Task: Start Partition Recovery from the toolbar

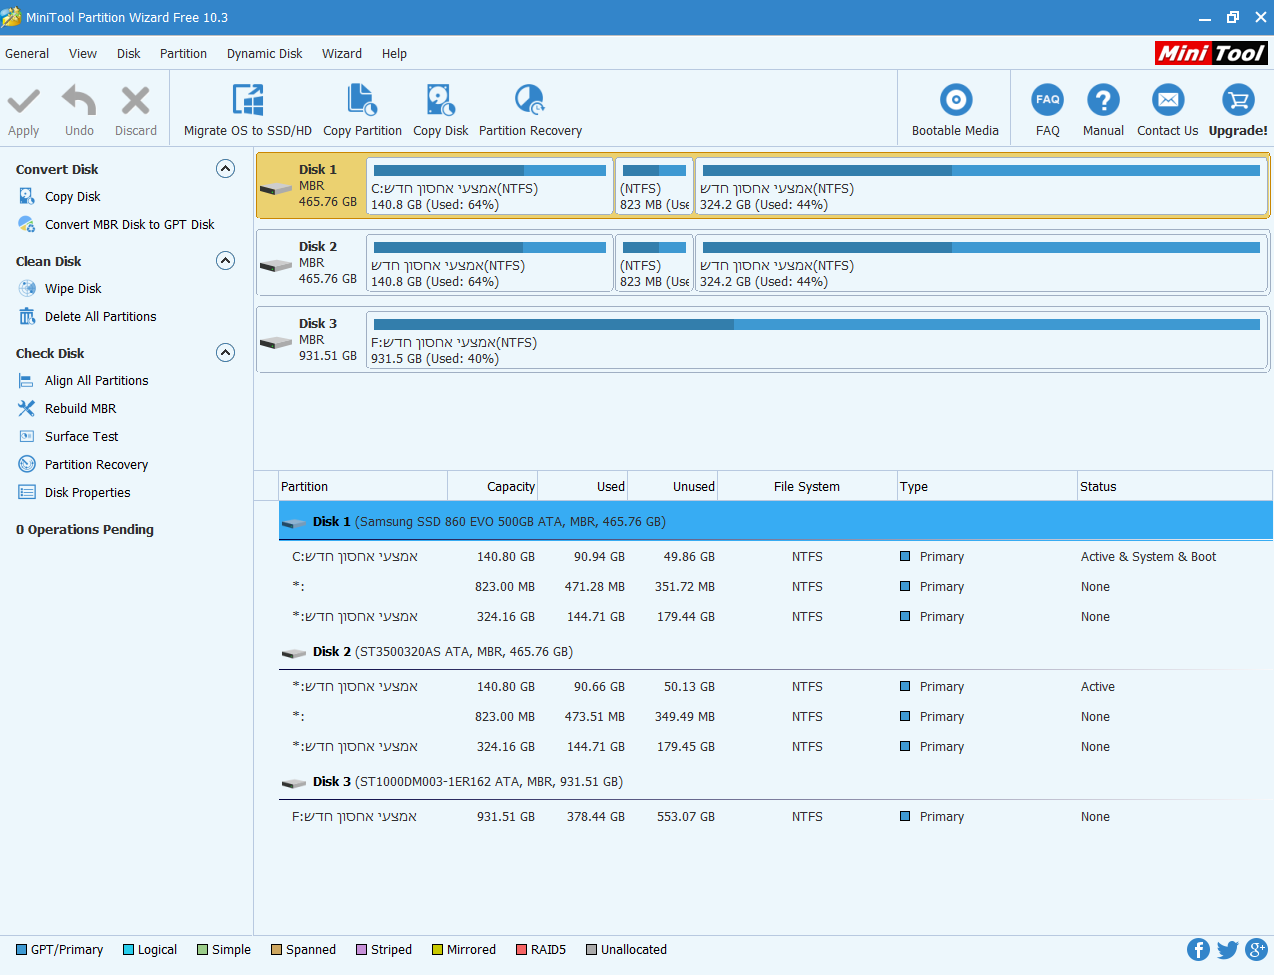Action: click(529, 100)
